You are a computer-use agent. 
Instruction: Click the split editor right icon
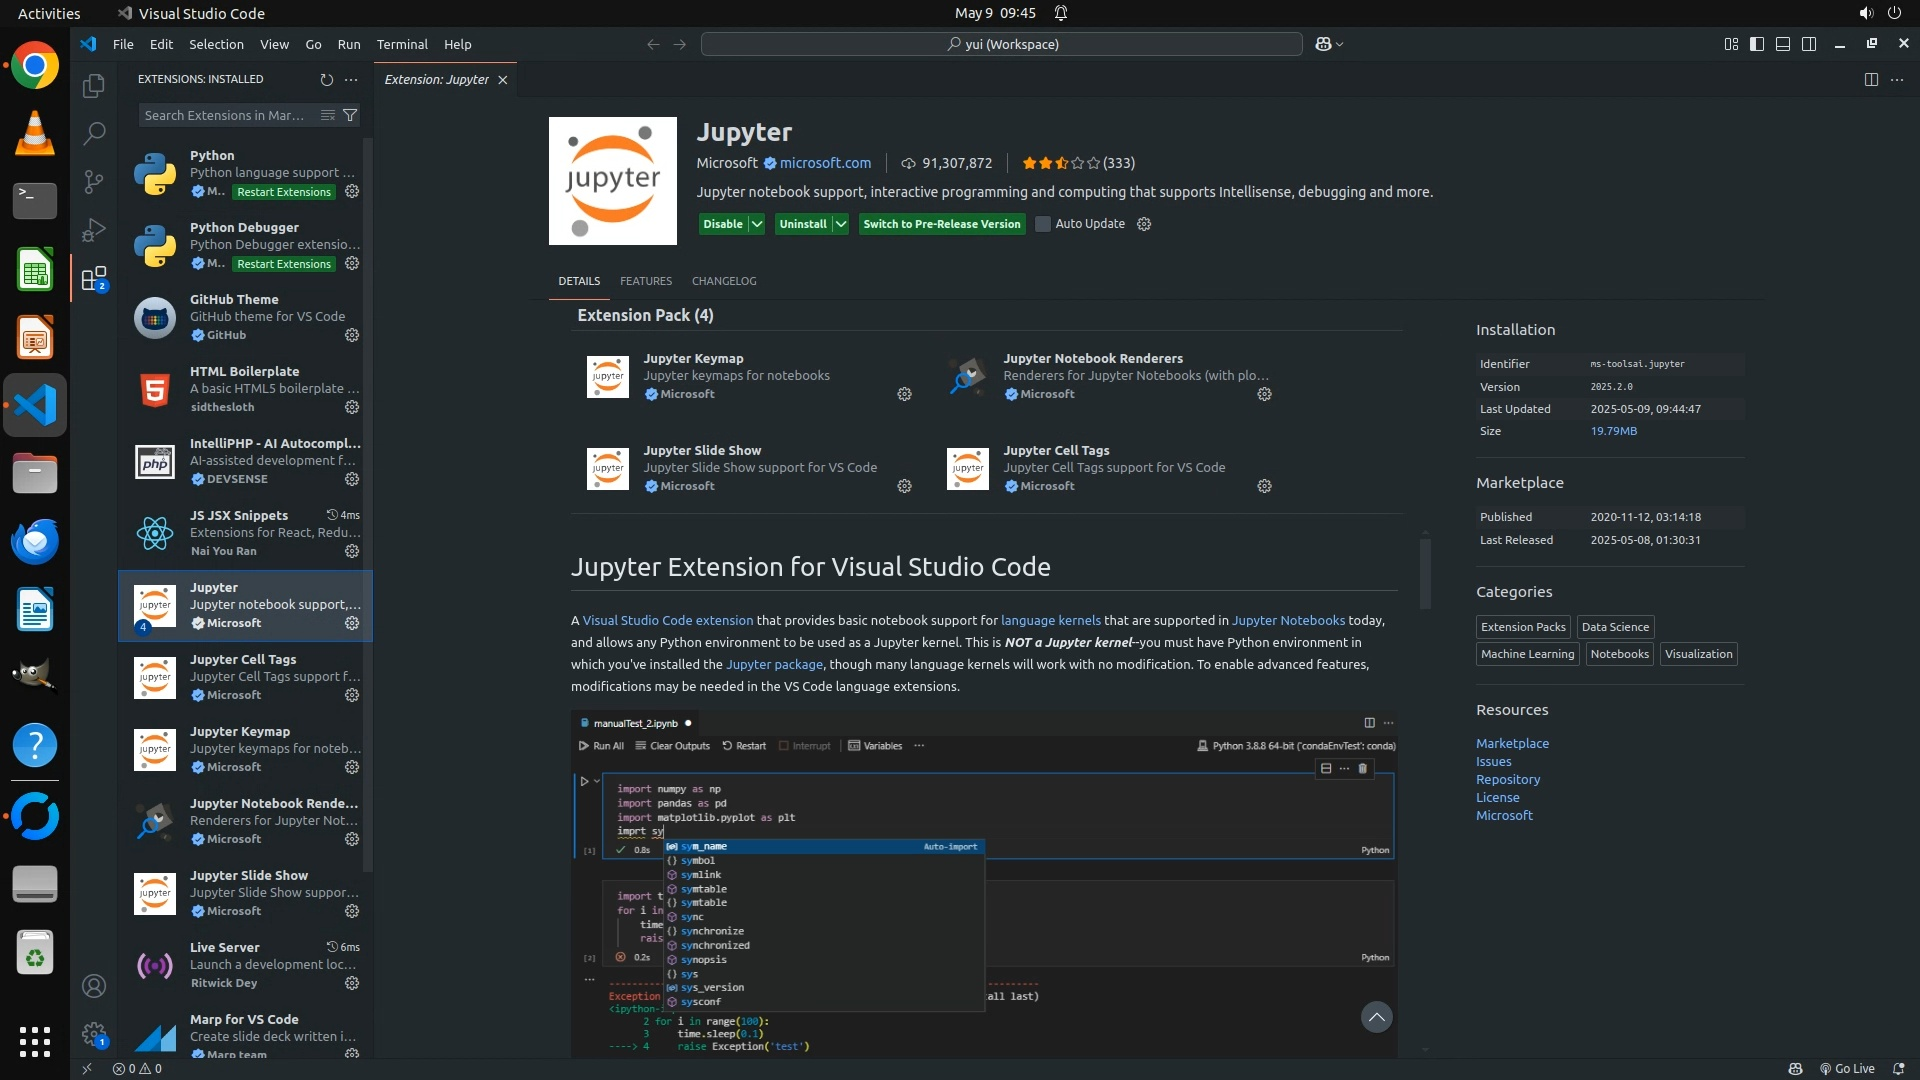[x=1871, y=79]
